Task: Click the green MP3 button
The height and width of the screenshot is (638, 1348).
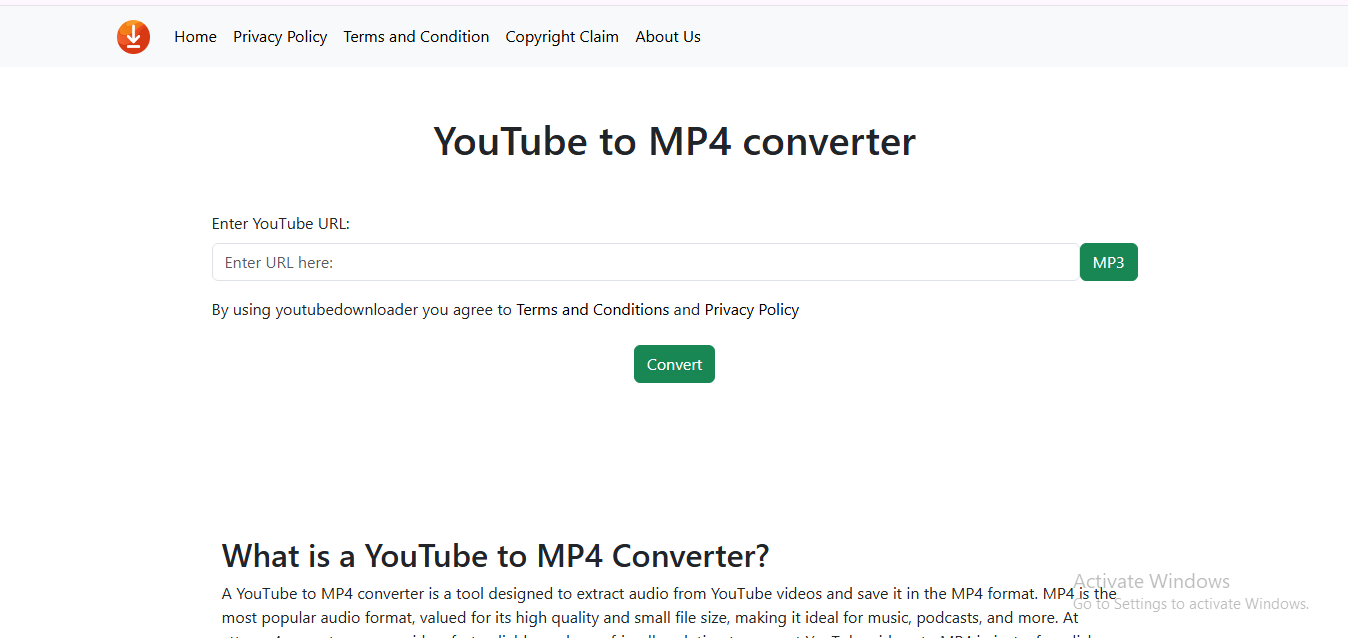Action: coord(1108,262)
